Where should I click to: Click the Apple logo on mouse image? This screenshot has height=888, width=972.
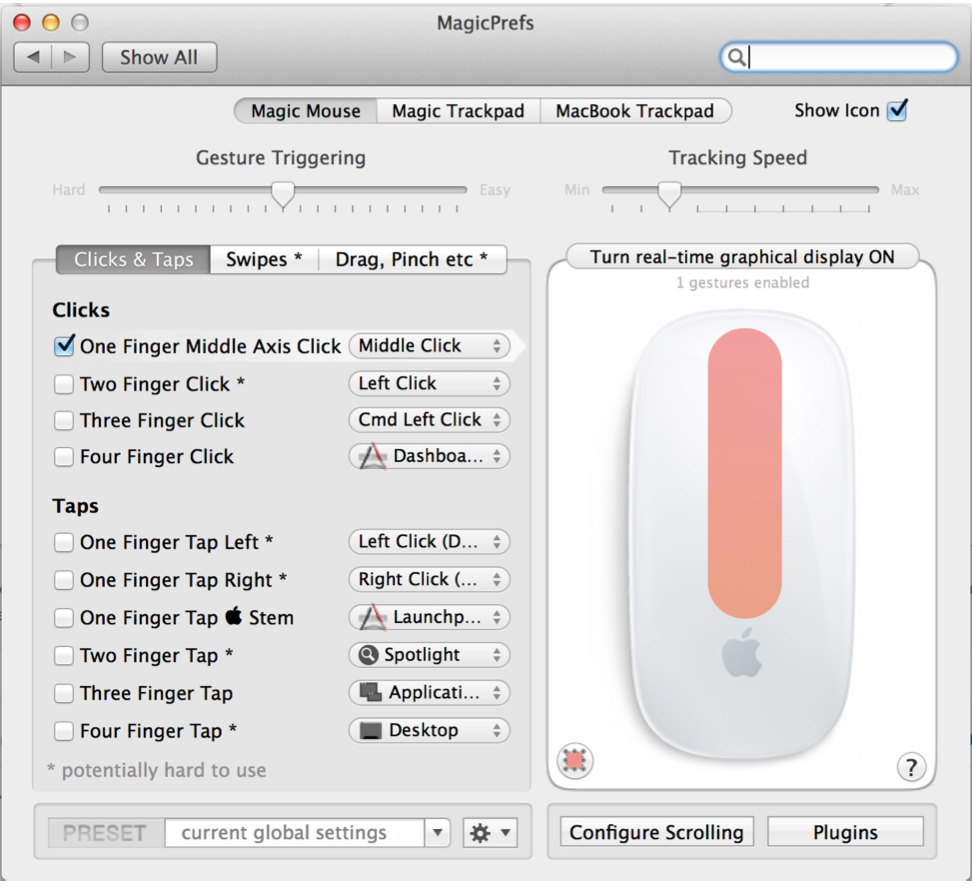[741, 652]
